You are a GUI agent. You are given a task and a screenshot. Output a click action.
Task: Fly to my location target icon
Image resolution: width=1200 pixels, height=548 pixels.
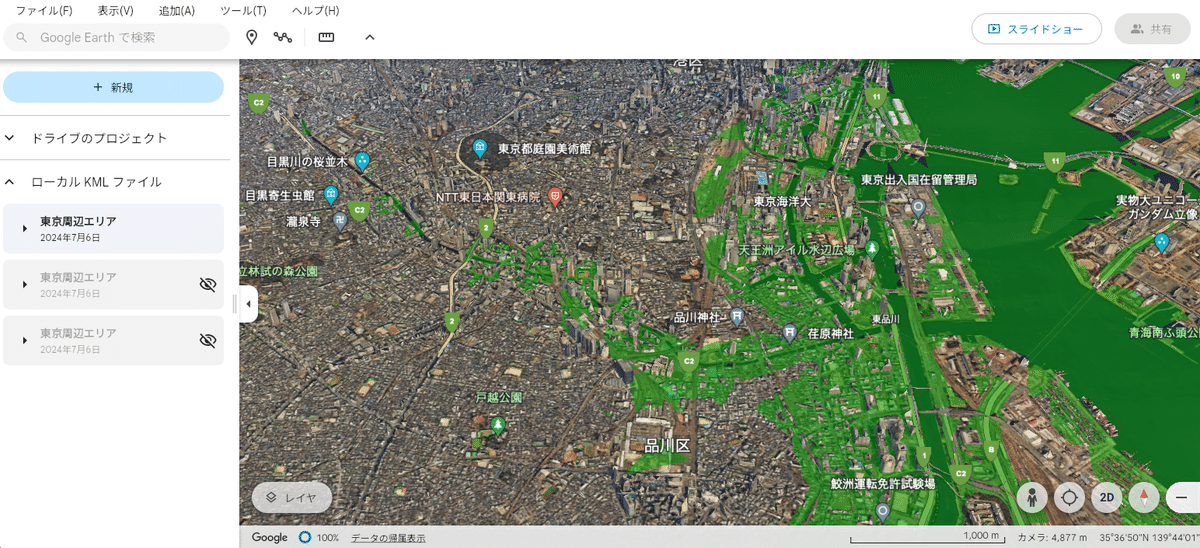(1069, 497)
